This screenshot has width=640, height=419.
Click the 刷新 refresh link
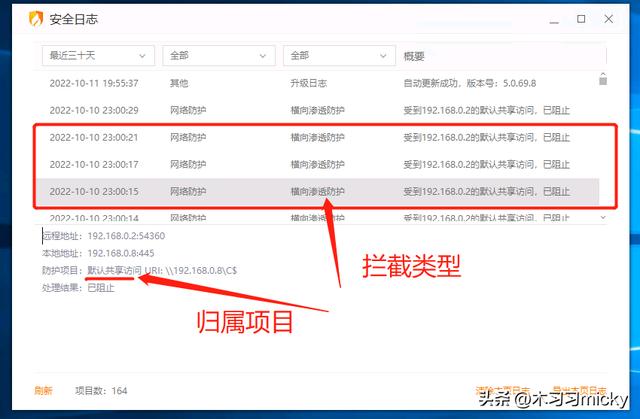(x=43, y=391)
